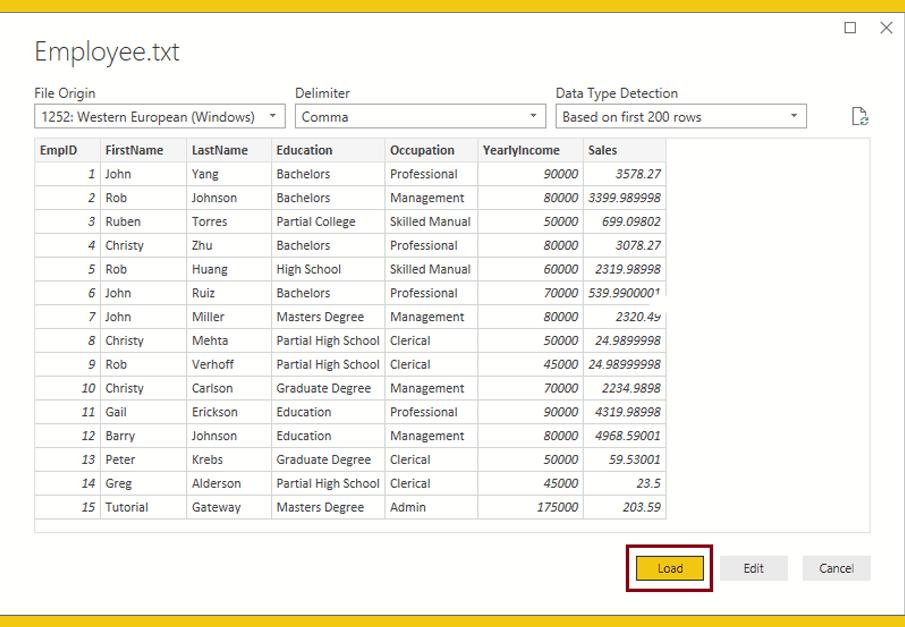Click the Sales value 59.53001
Screen dimensions: 905x627
point(624,460)
